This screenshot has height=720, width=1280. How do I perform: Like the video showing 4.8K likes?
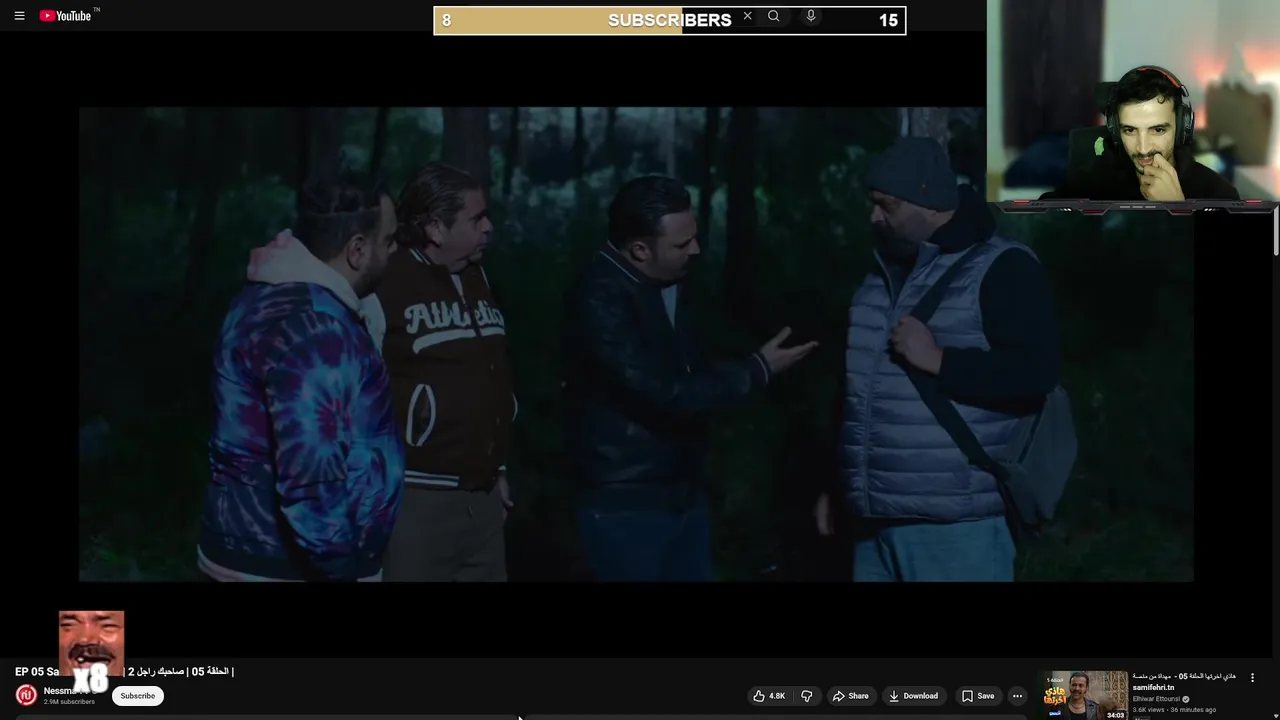(x=769, y=696)
